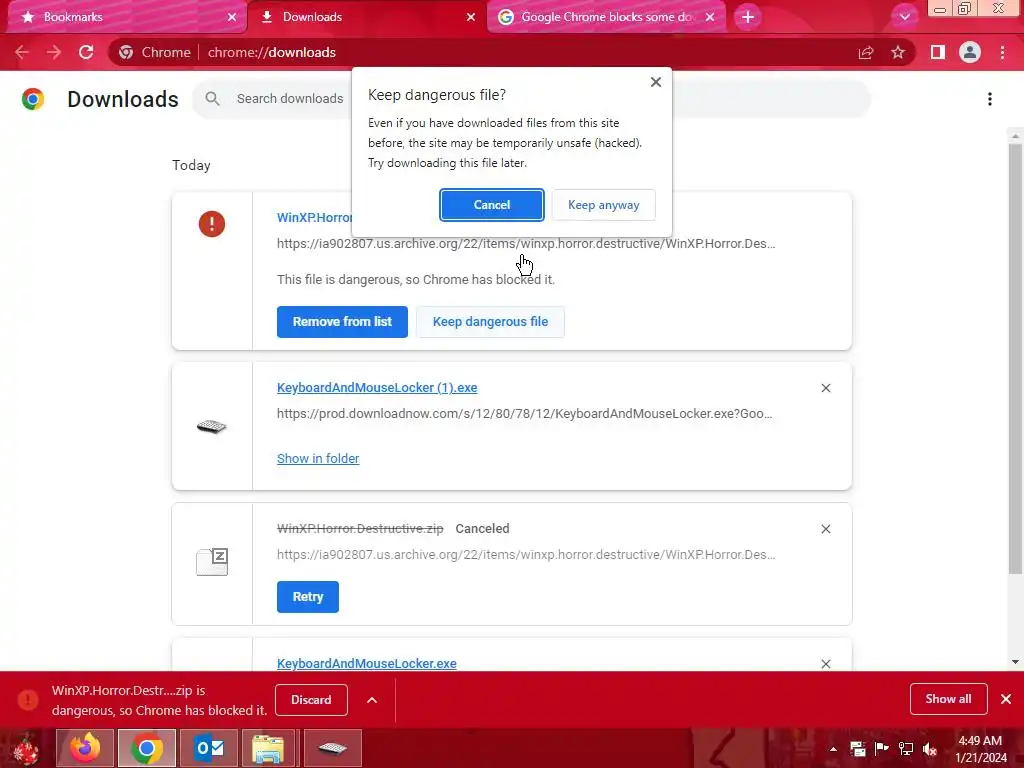Close the Downloads tab
Screen dimensions: 1024x768
click(471, 17)
